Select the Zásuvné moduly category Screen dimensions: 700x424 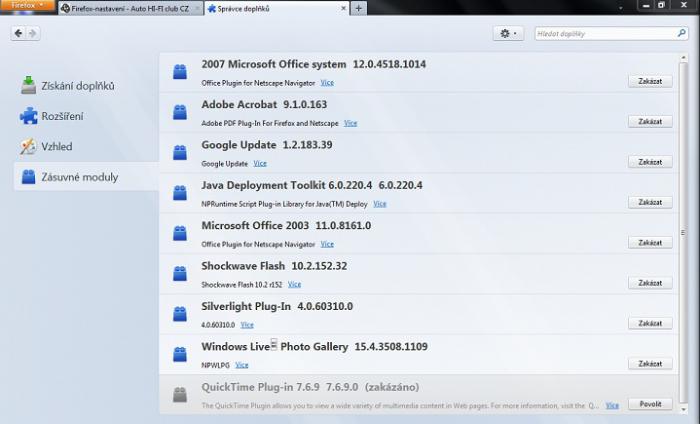(79, 177)
